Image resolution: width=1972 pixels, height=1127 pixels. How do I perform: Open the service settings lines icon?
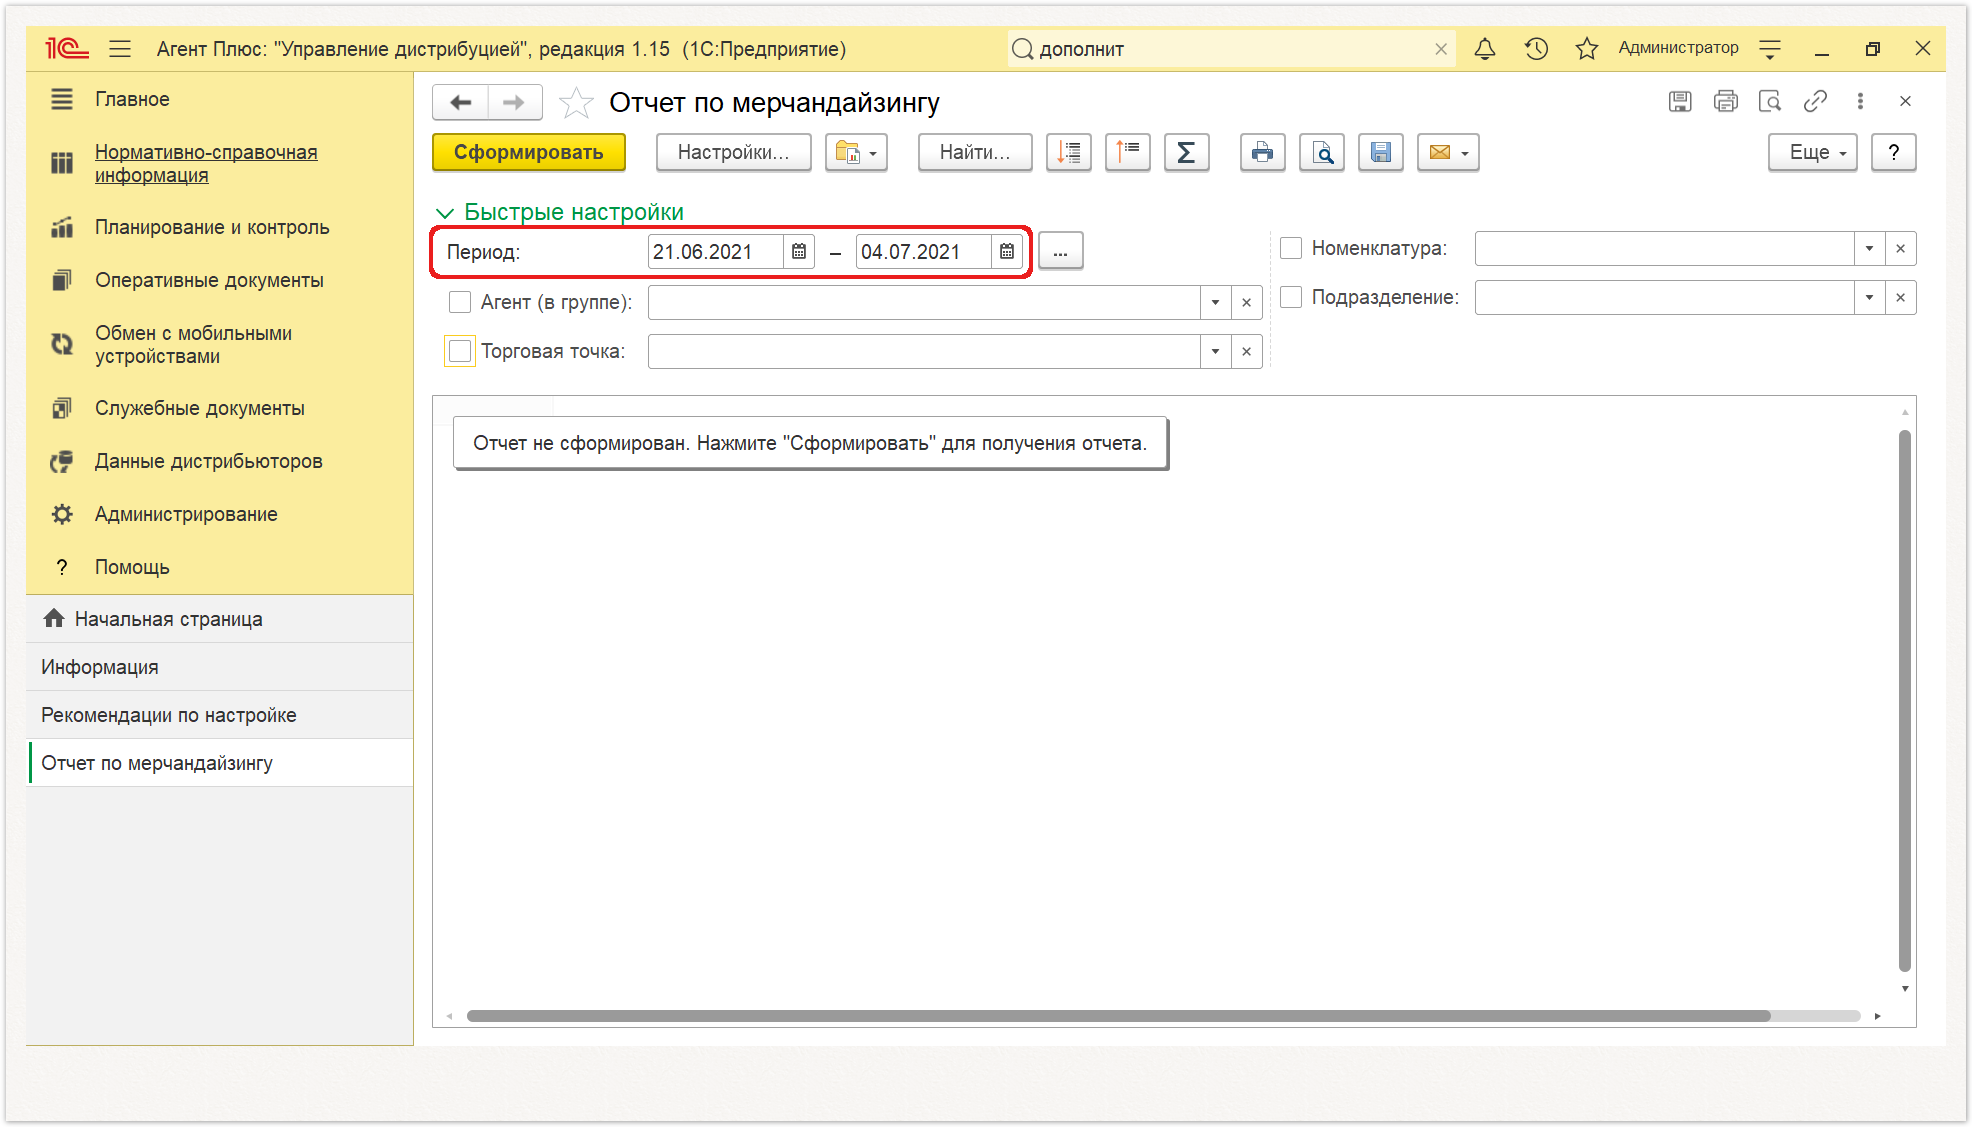pos(1770,48)
